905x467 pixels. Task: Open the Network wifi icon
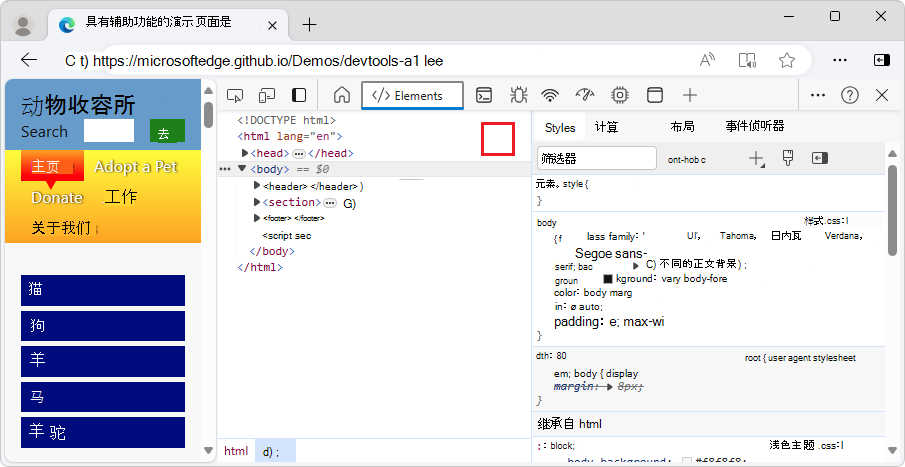tap(551, 96)
